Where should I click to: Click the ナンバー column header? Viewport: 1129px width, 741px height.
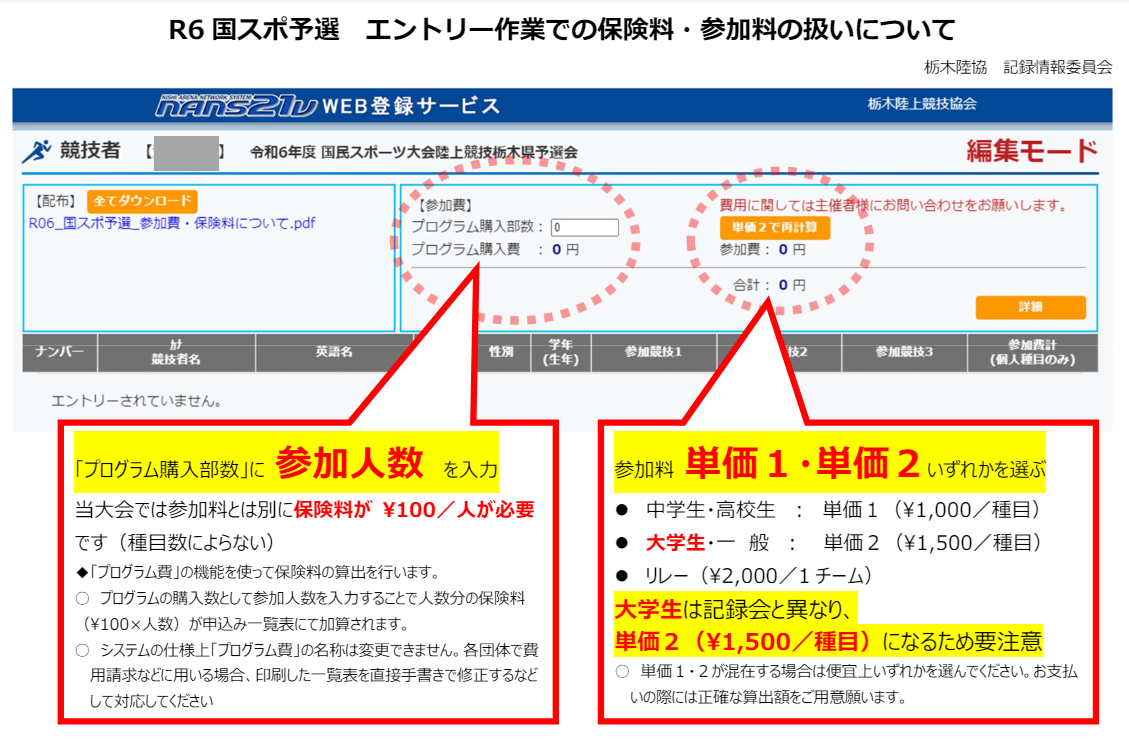click(x=60, y=351)
